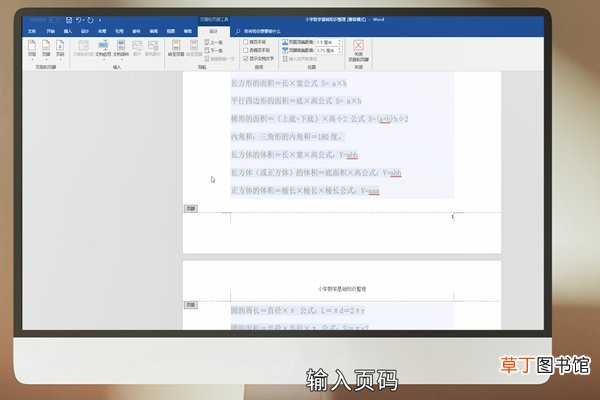Click the line '平行四边形的面积=底×高公式'

pyautogui.click(x=296, y=101)
